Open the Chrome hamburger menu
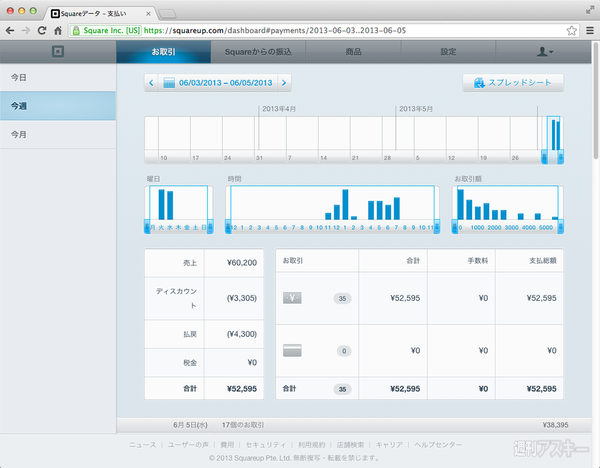Screen dimensions: 600x468 [x=587, y=31]
